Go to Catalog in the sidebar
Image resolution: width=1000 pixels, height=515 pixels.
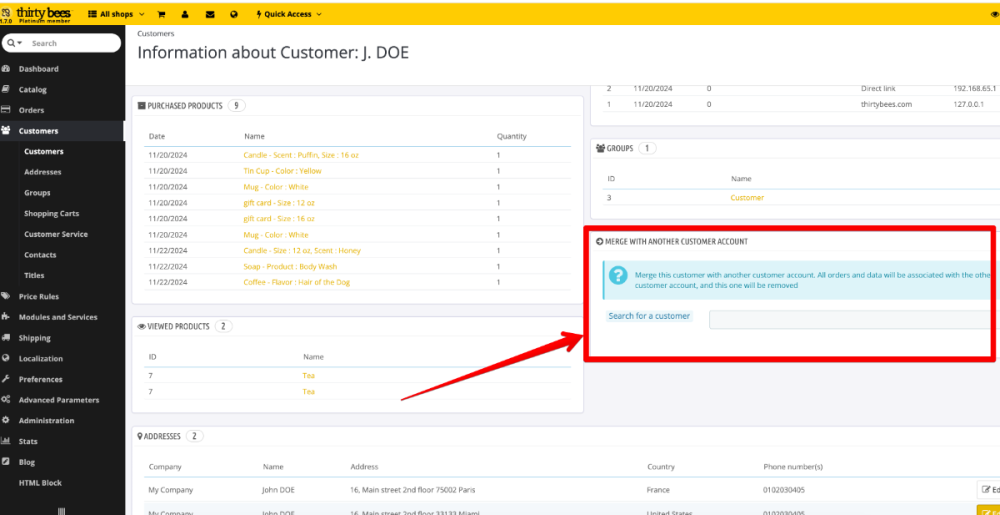coord(32,90)
